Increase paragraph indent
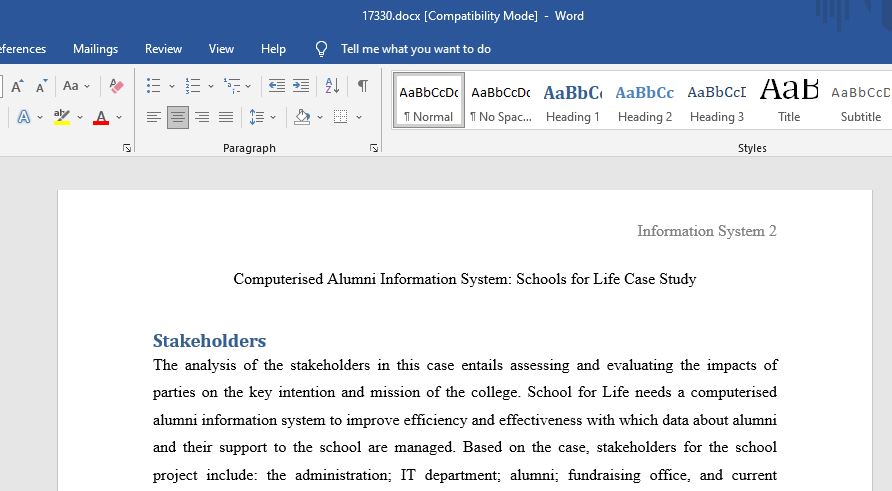892x491 pixels. [x=301, y=86]
